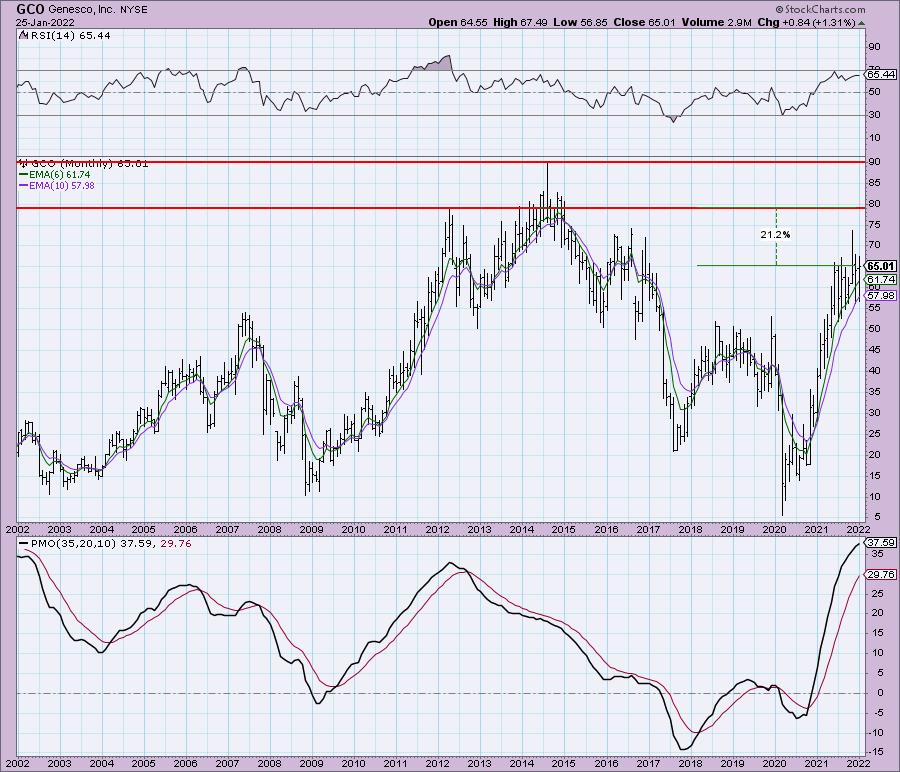Select the Low 56.85 value
900x772 pixels.
pos(580,22)
